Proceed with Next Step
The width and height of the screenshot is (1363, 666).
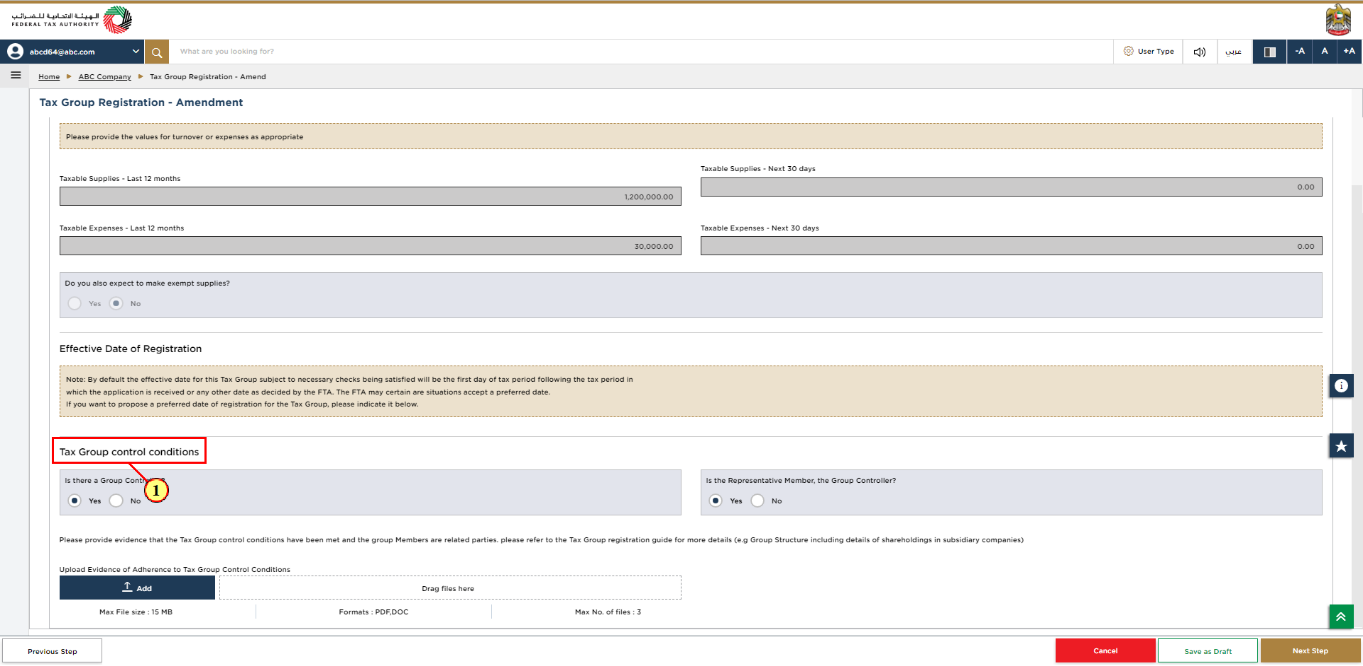(x=1310, y=651)
